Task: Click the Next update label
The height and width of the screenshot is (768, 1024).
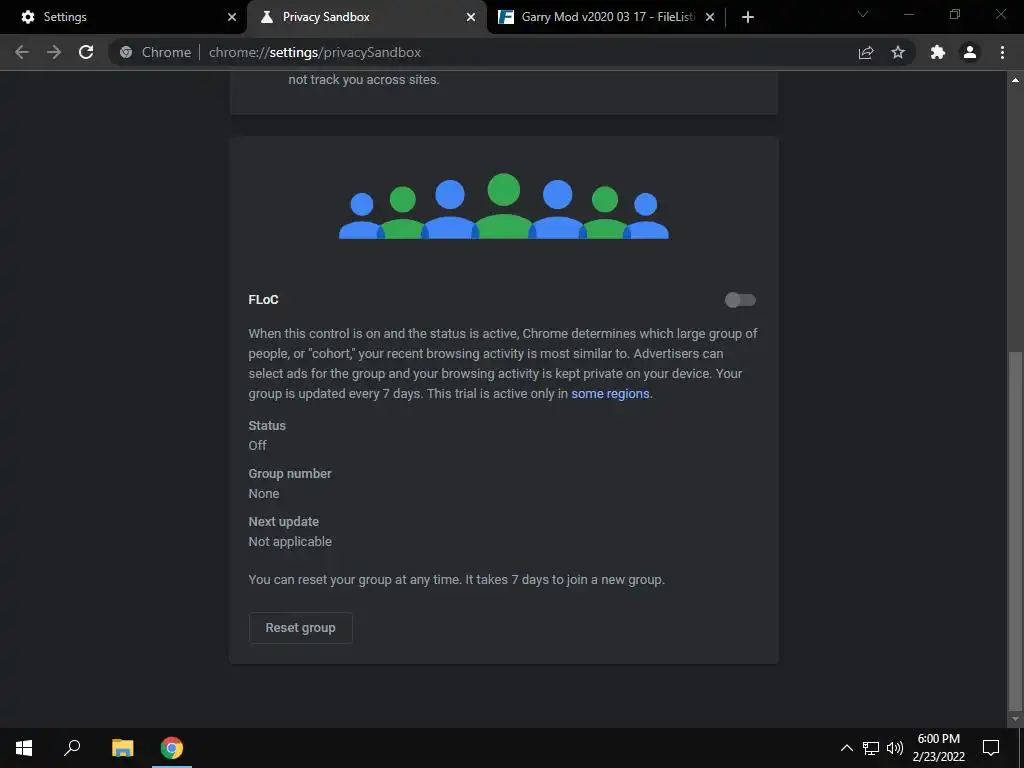Action: pyautogui.click(x=283, y=522)
